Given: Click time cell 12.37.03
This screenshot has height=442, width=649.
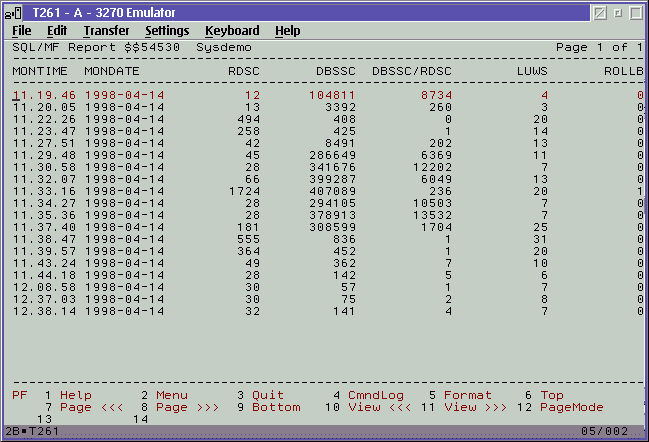Looking at the screenshot, I should pos(44,299).
